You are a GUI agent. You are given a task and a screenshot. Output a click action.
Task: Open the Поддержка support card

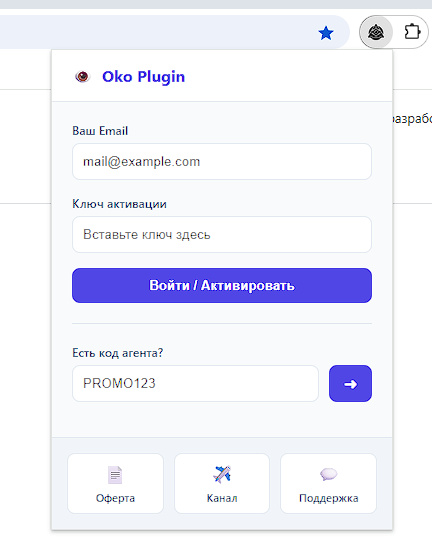(328, 483)
